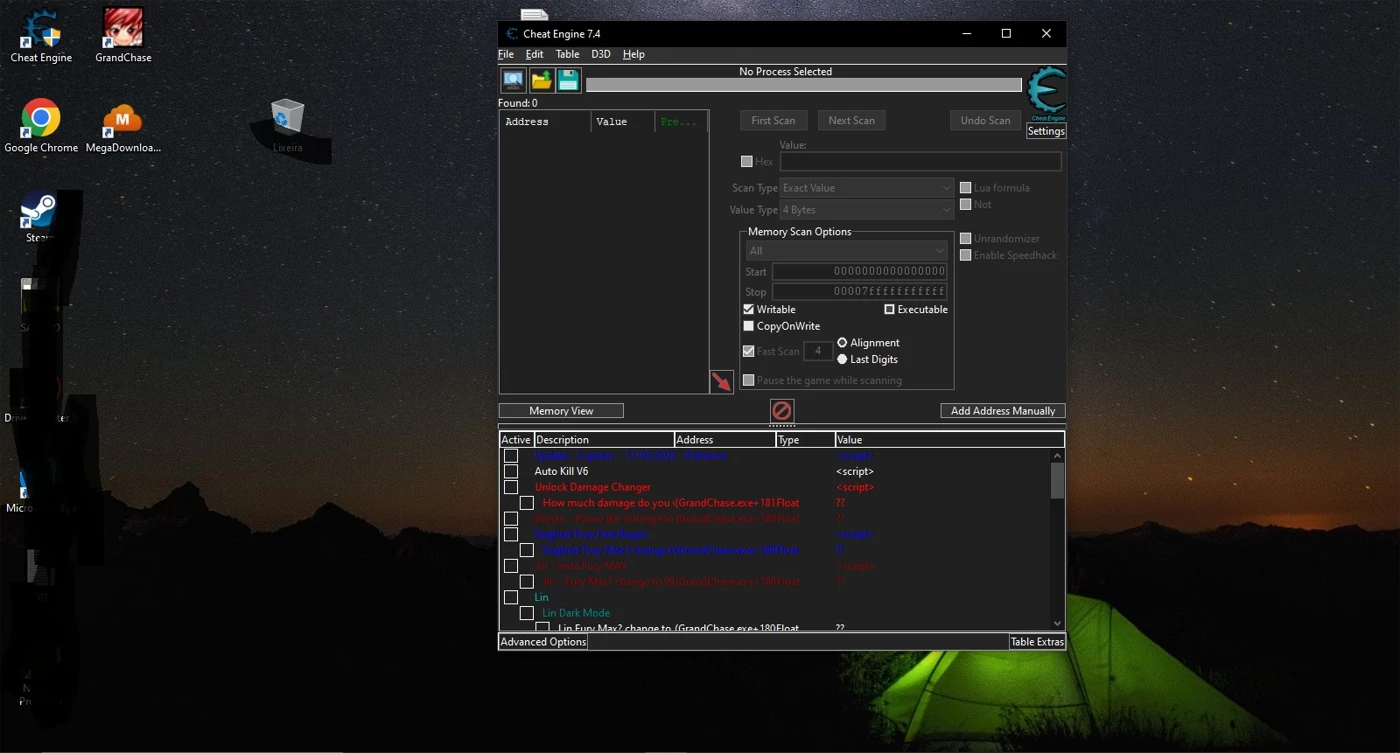The width and height of the screenshot is (1400, 753).
Task: Enable the Lua formula checkbox
Action: [965, 187]
